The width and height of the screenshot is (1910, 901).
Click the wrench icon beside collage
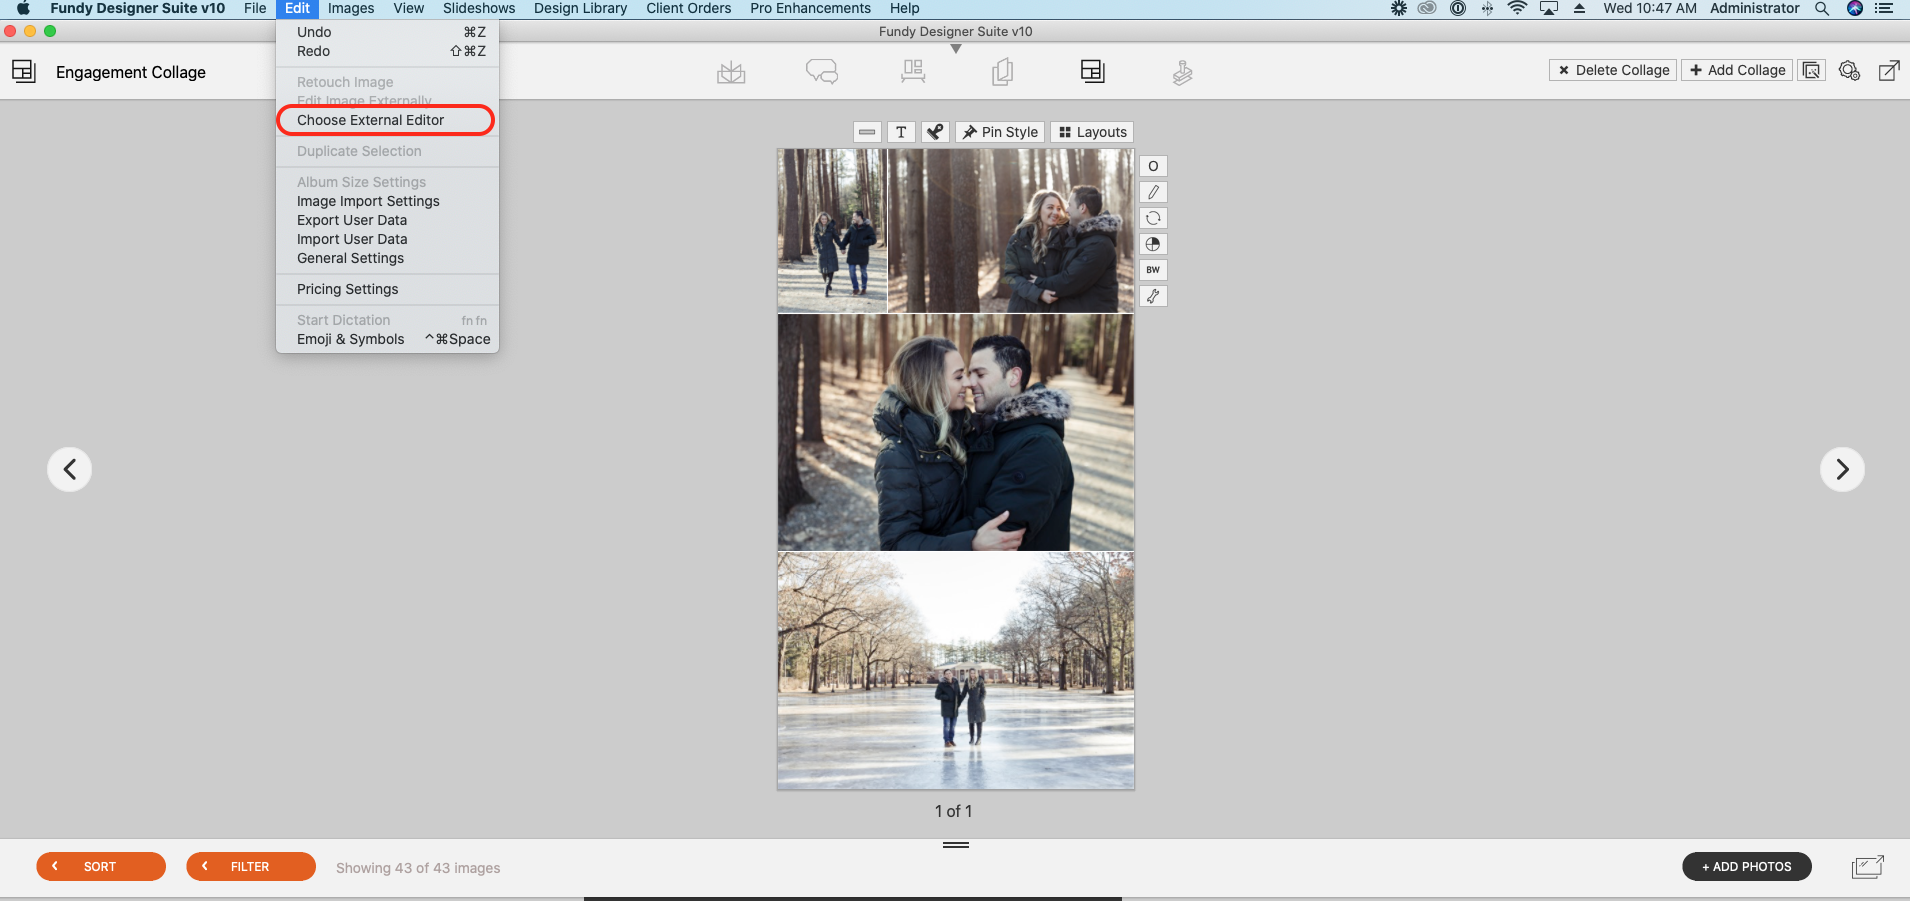(1153, 296)
